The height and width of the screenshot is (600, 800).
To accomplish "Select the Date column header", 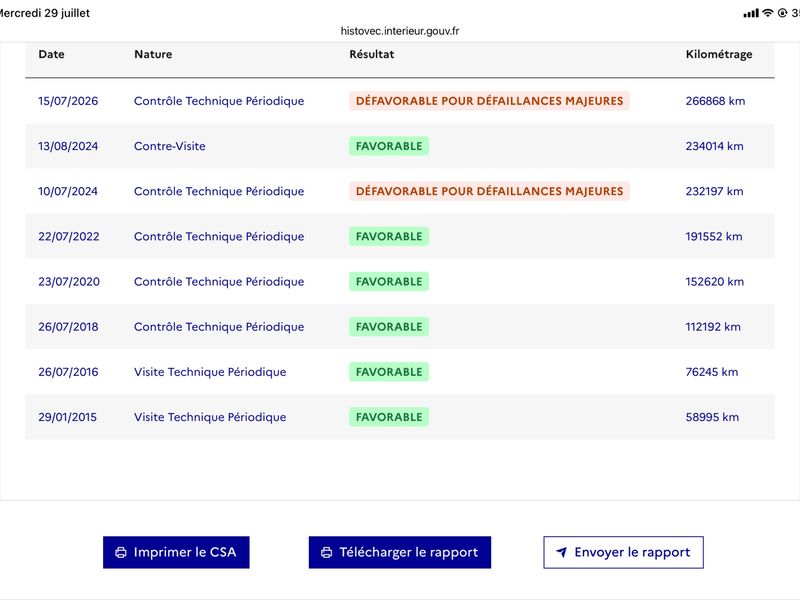I will point(52,54).
